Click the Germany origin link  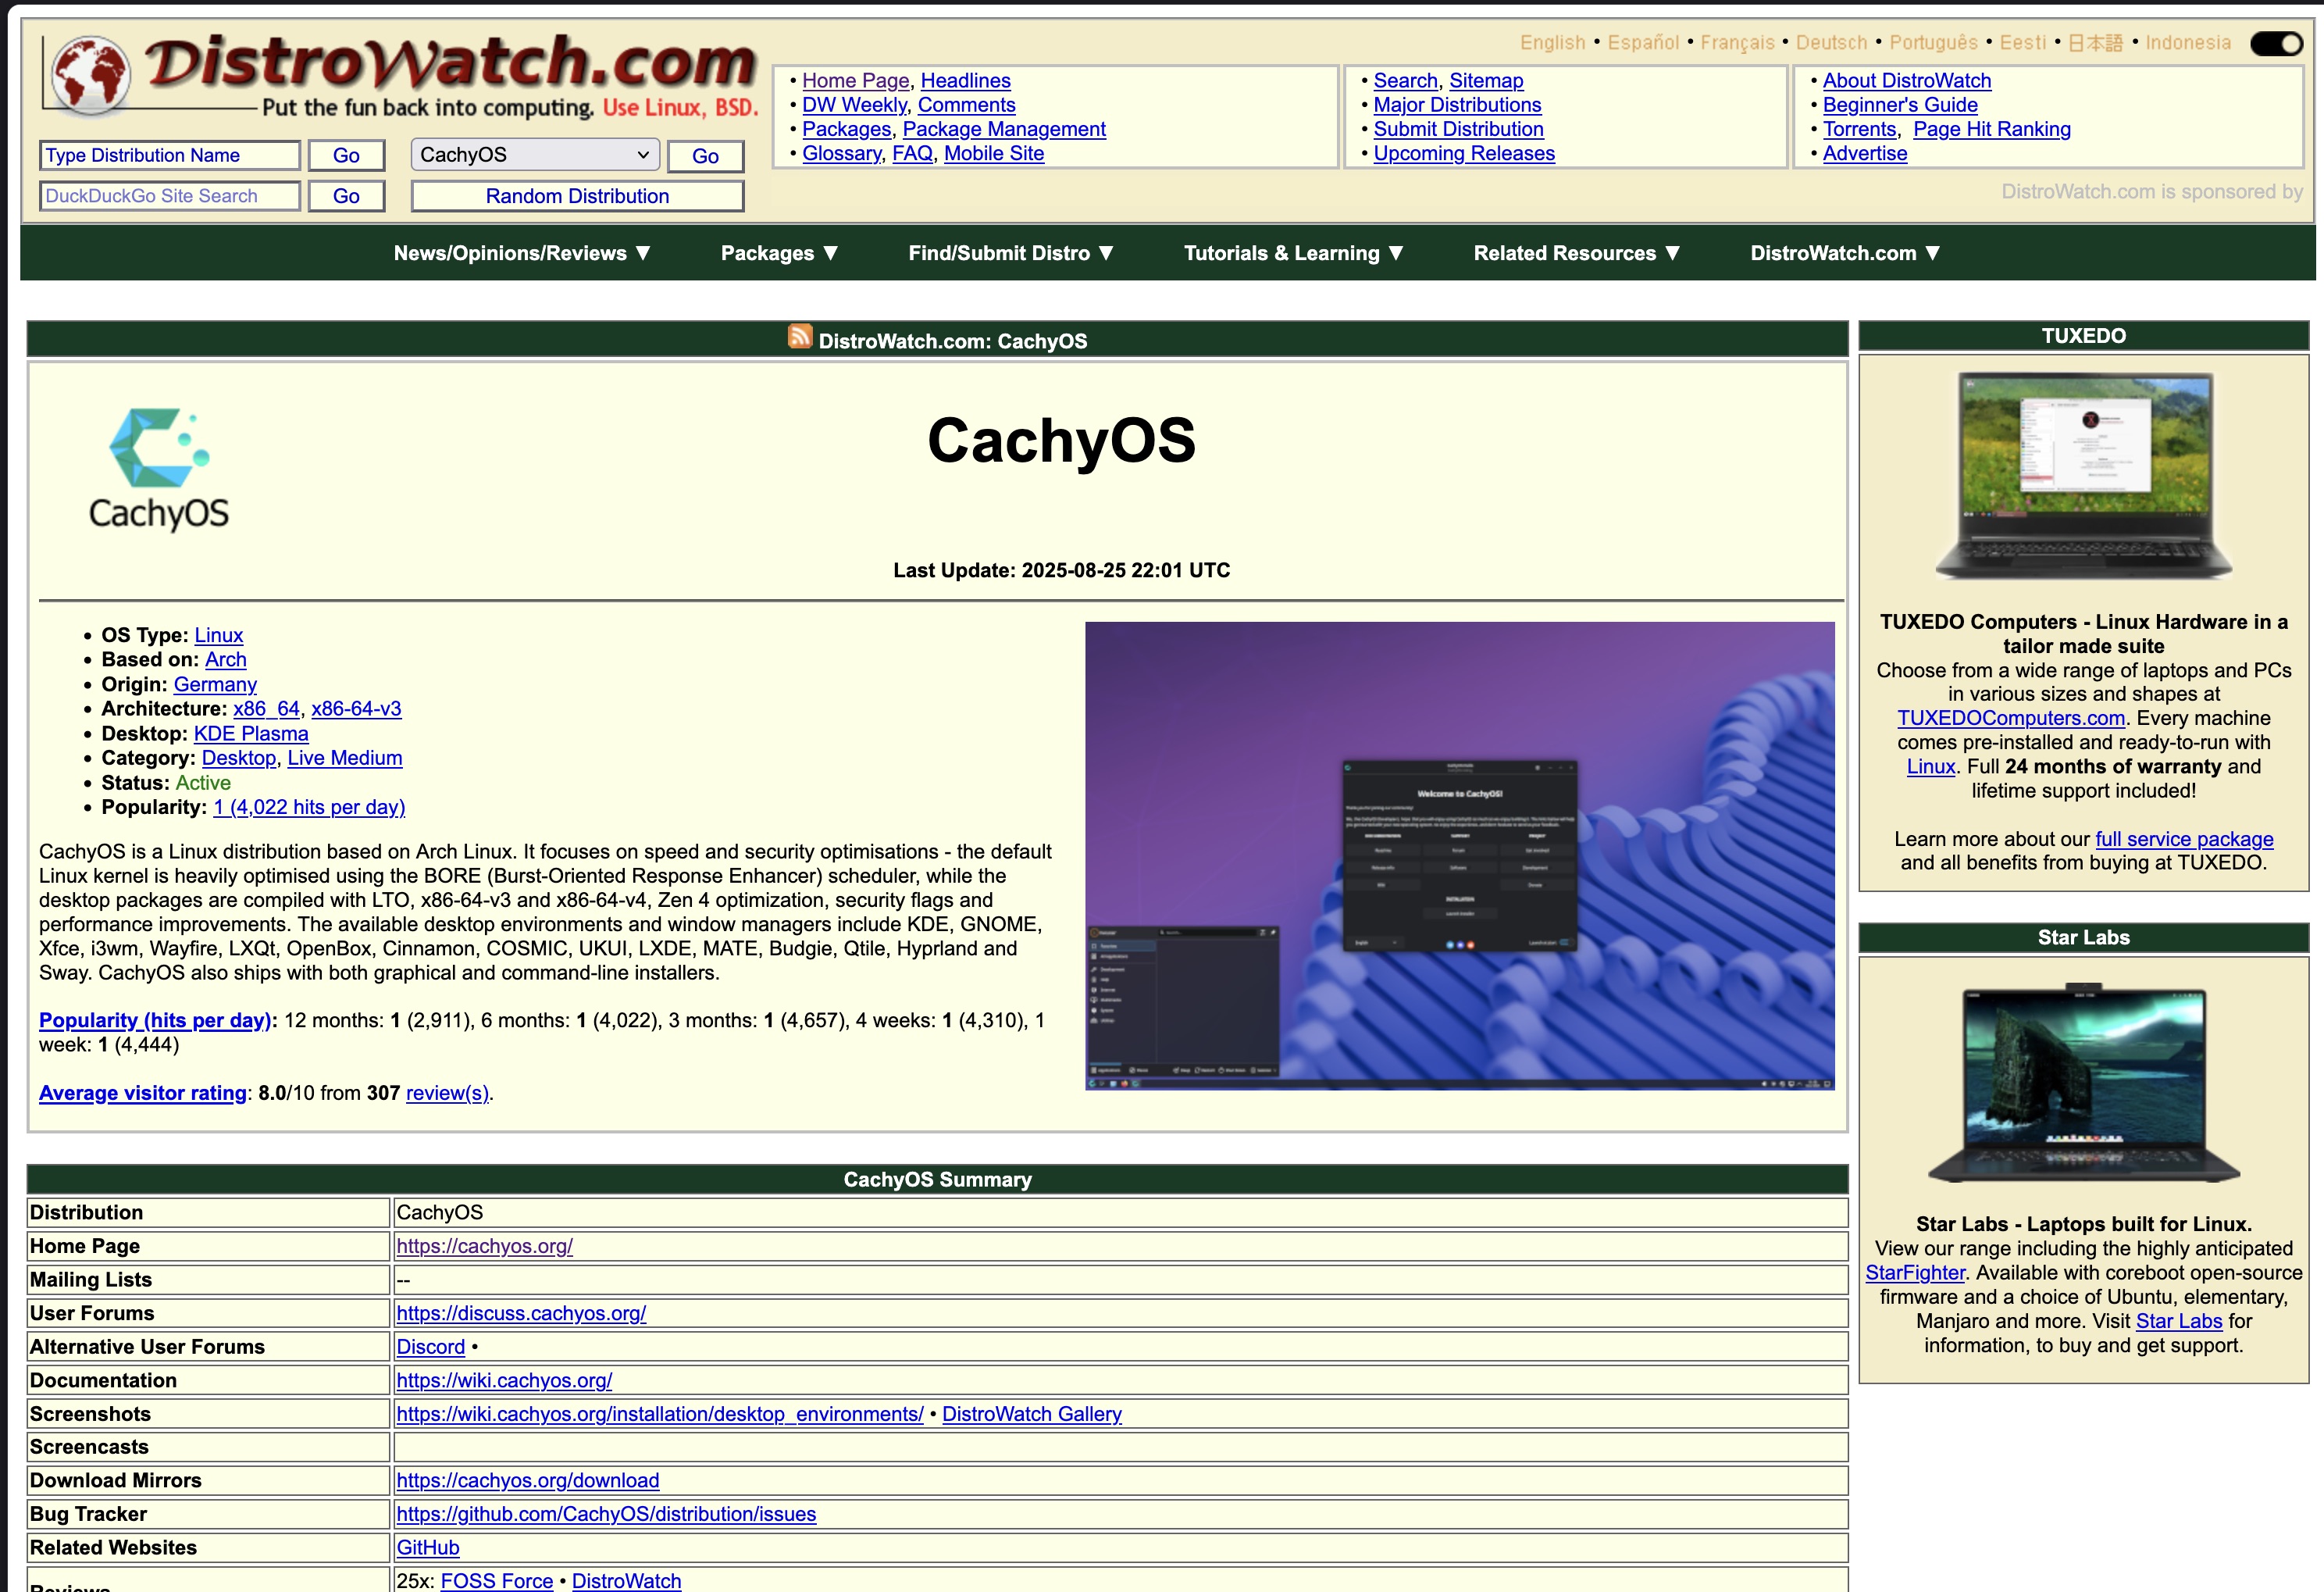(215, 685)
